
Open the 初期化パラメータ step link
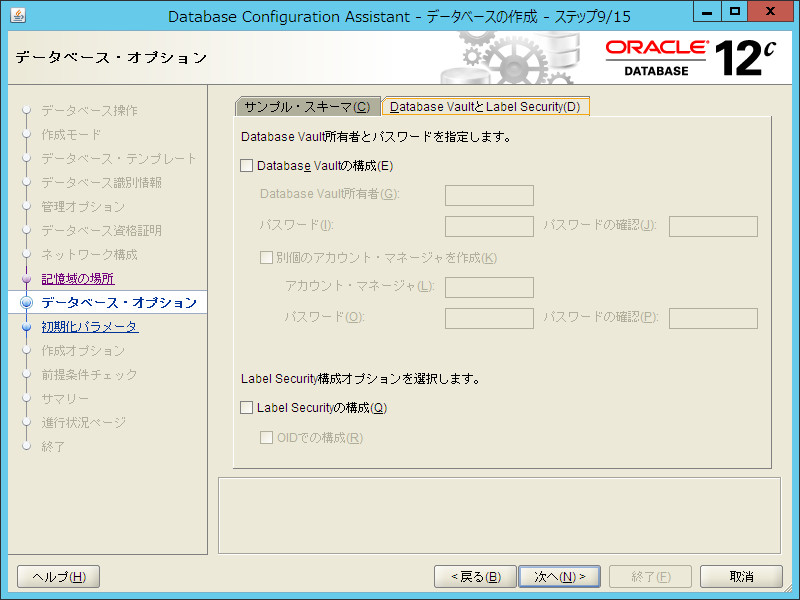tap(89, 327)
